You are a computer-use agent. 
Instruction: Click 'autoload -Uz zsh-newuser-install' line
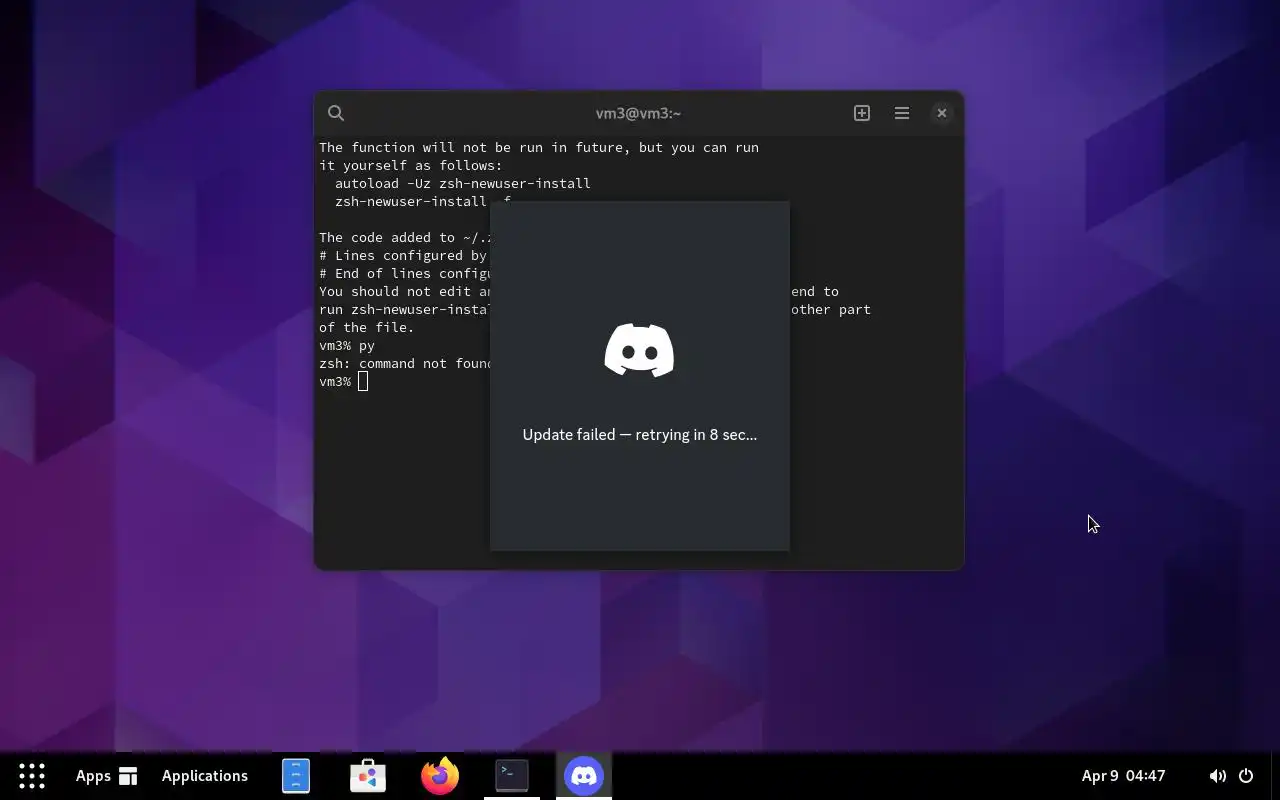pyautogui.click(x=463, y=183)
